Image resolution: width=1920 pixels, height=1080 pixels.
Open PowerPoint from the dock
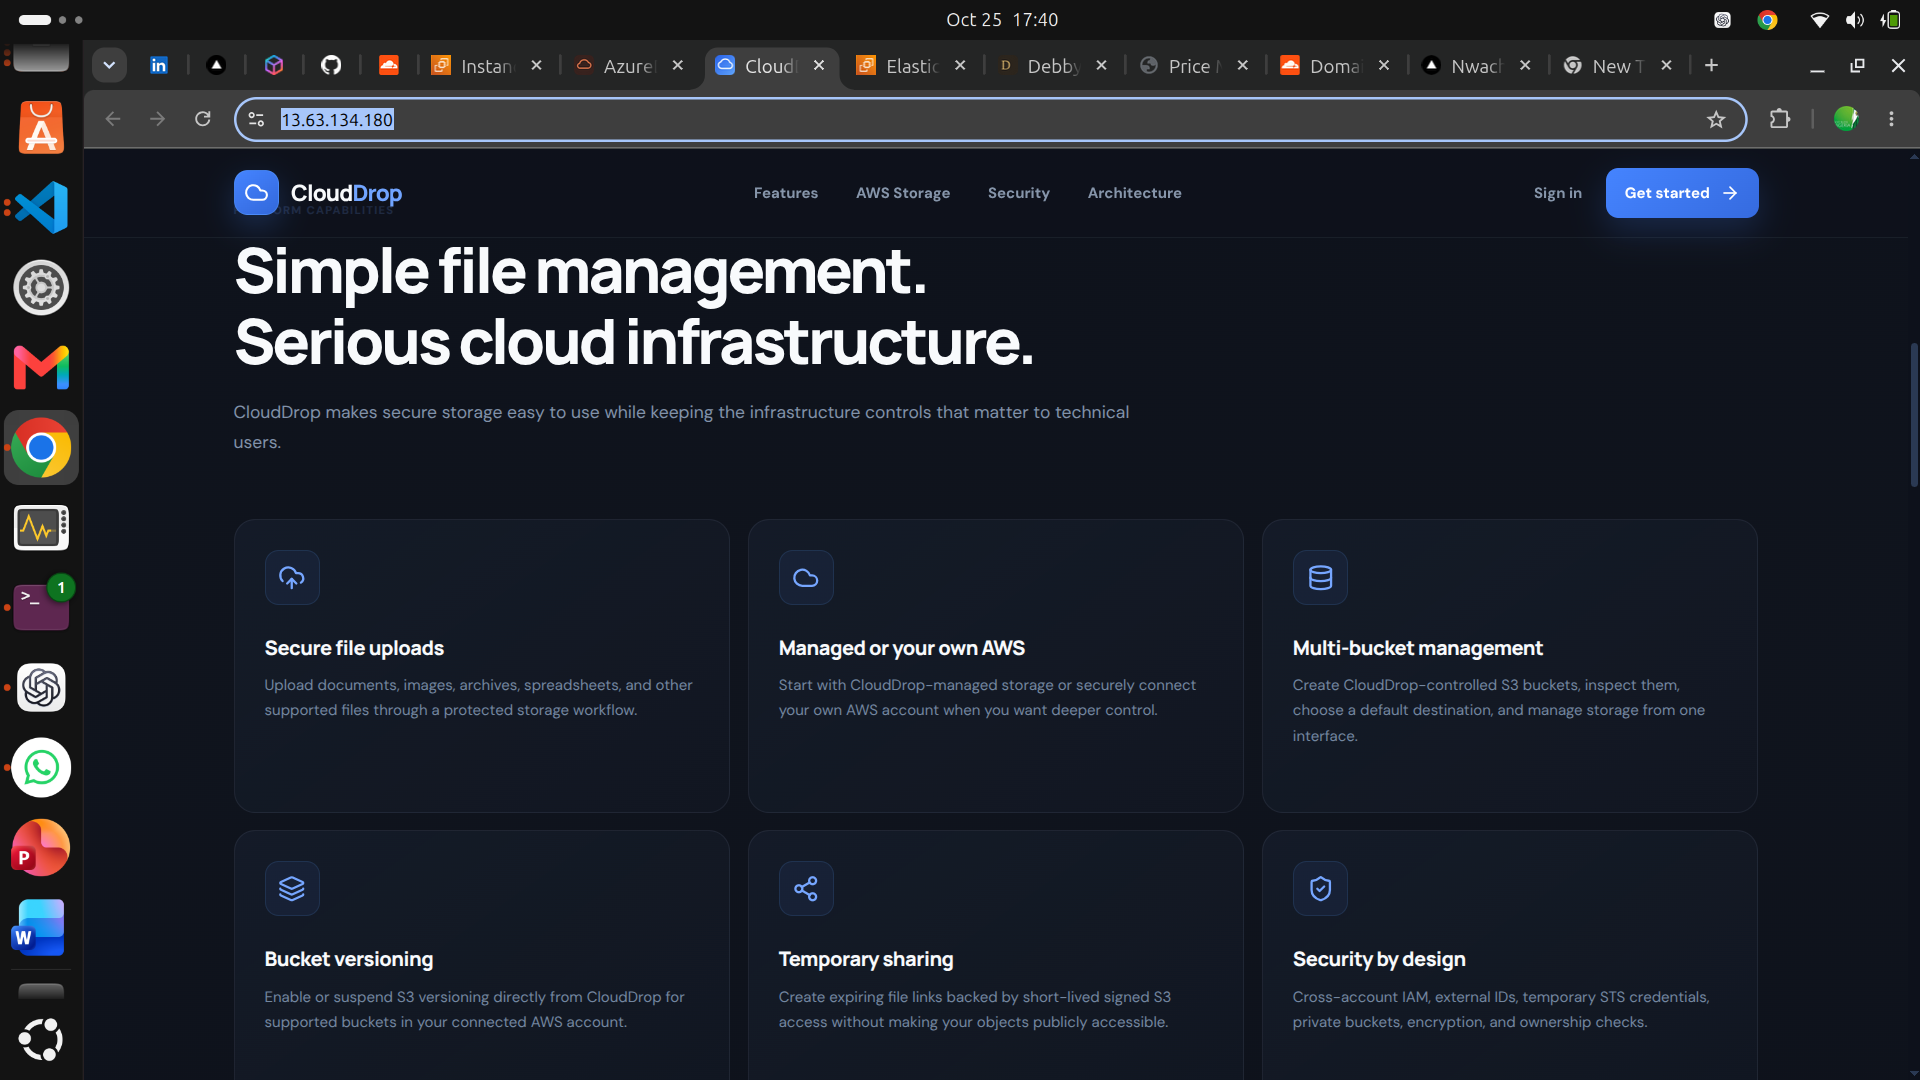click(x=41, y=847)
